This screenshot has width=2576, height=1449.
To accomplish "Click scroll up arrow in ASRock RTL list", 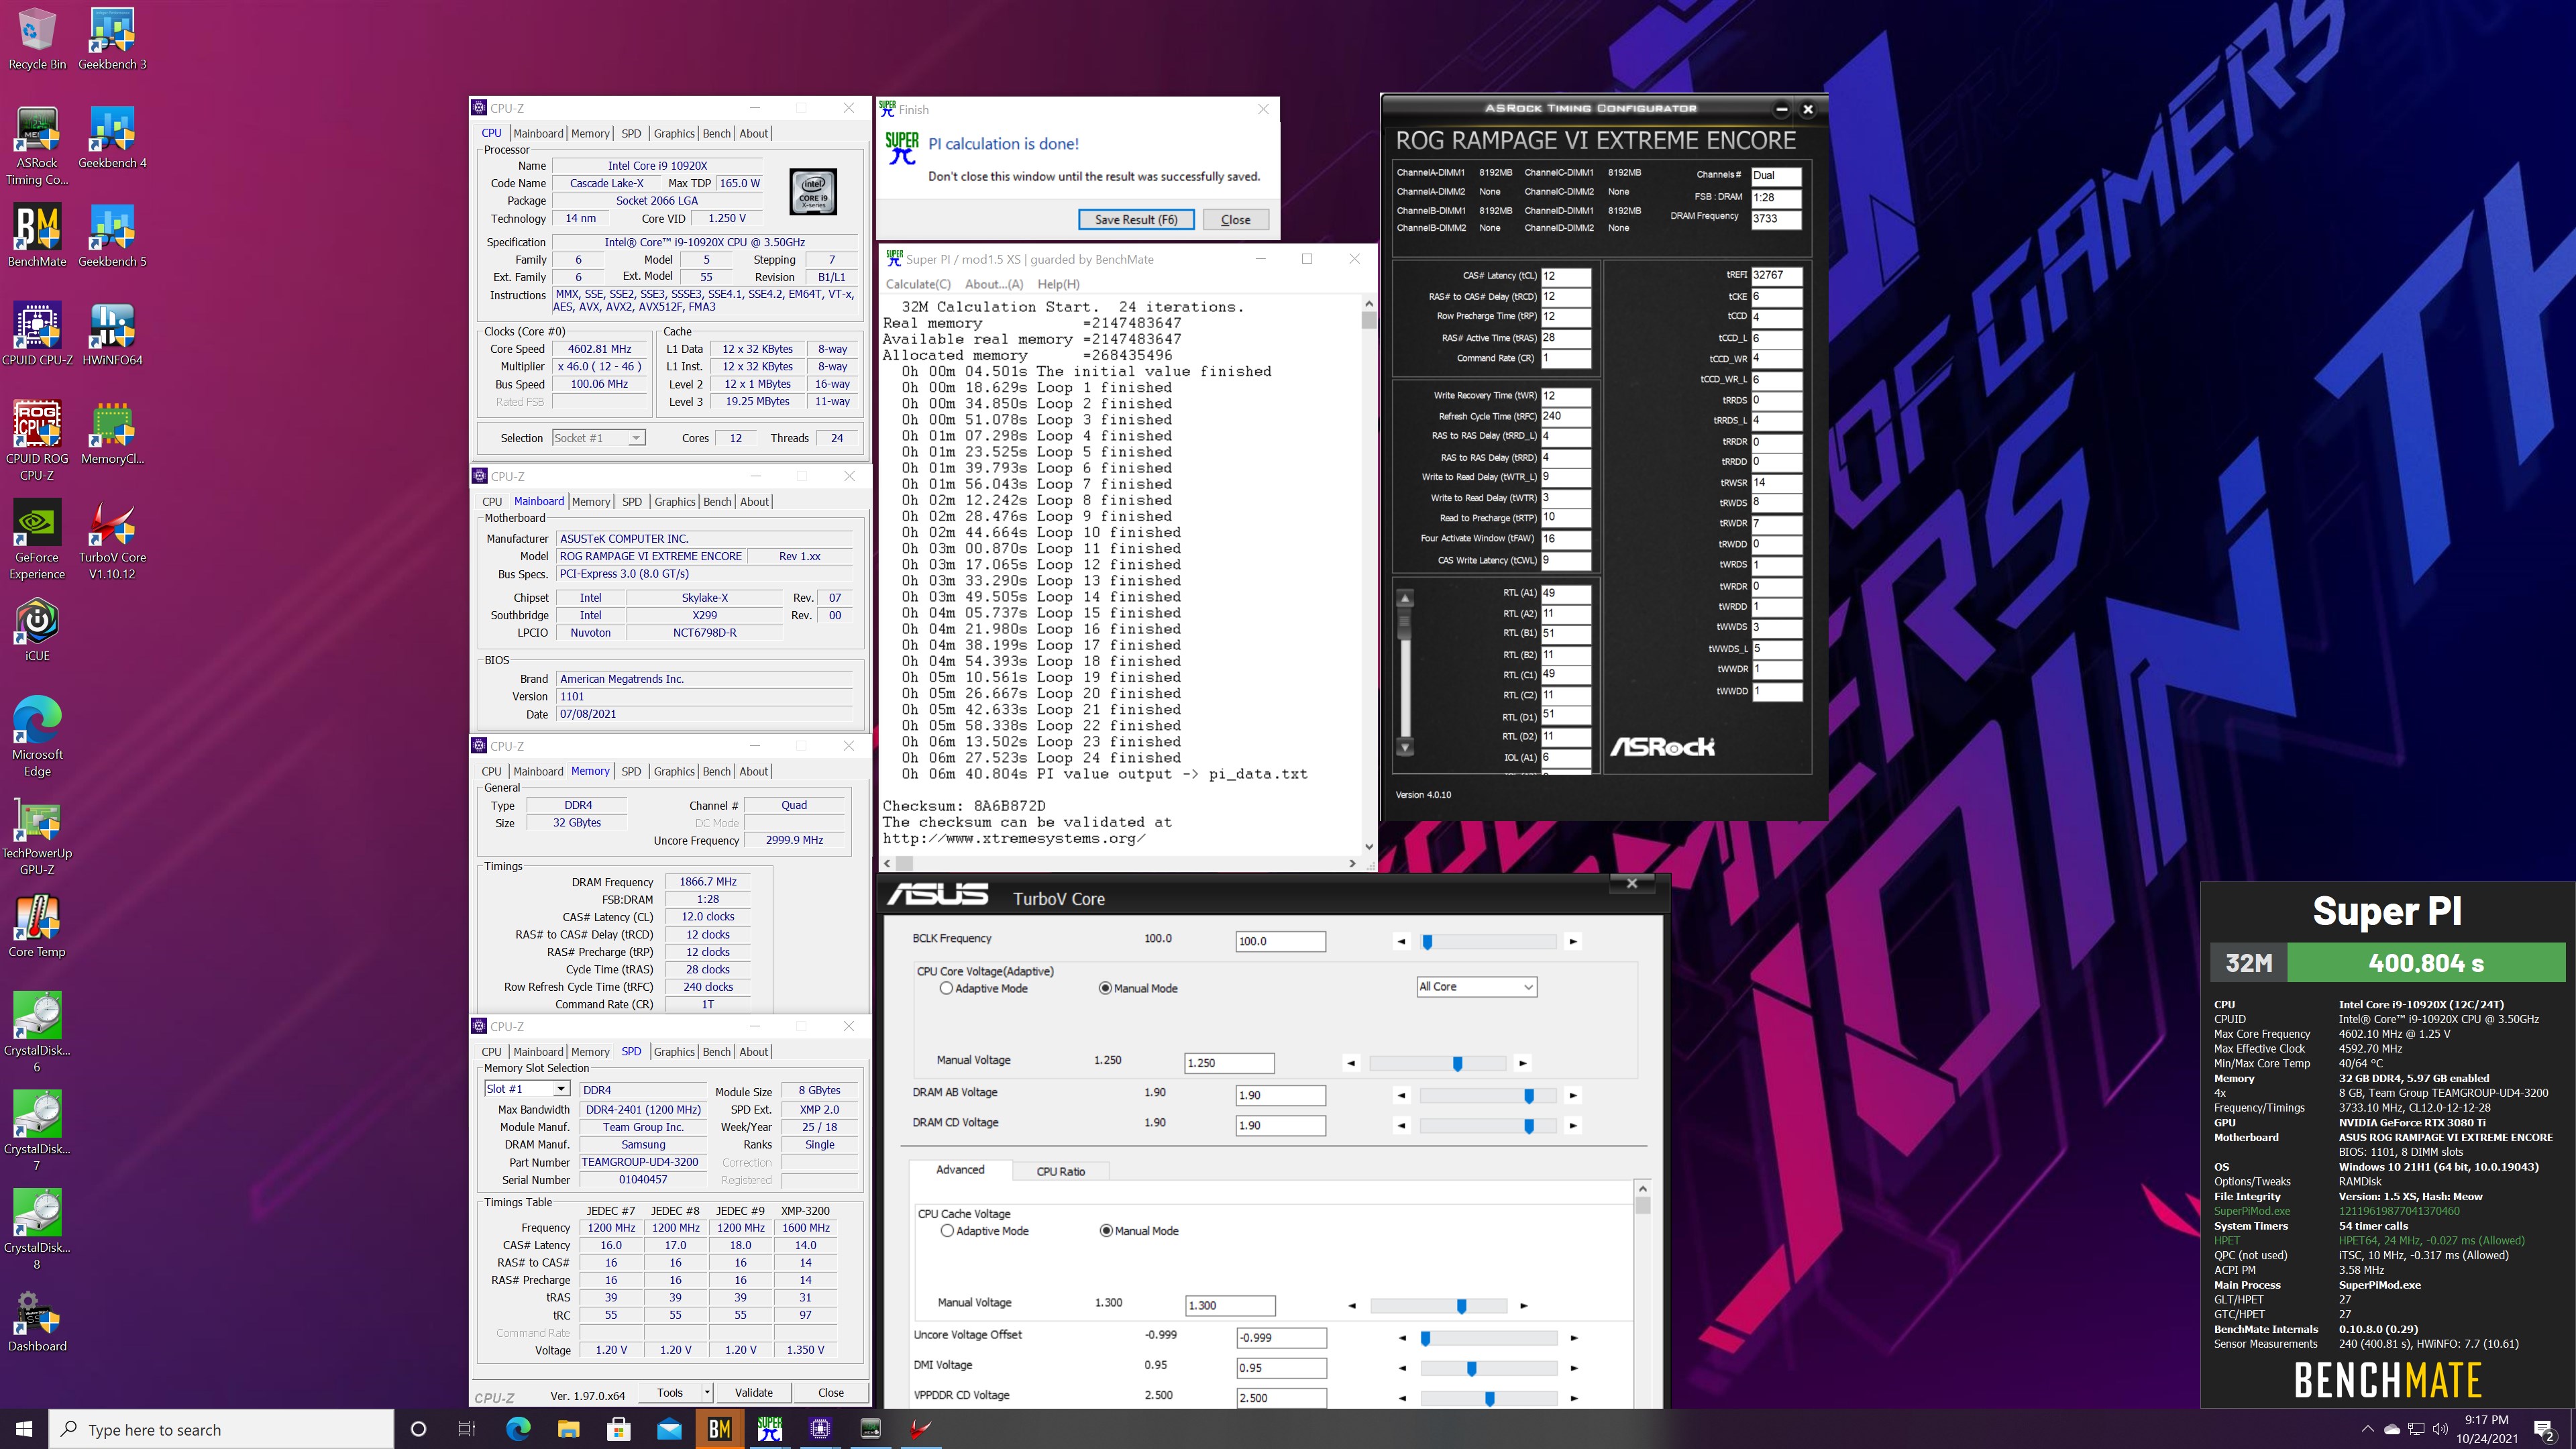I will tap(1405, 598).
